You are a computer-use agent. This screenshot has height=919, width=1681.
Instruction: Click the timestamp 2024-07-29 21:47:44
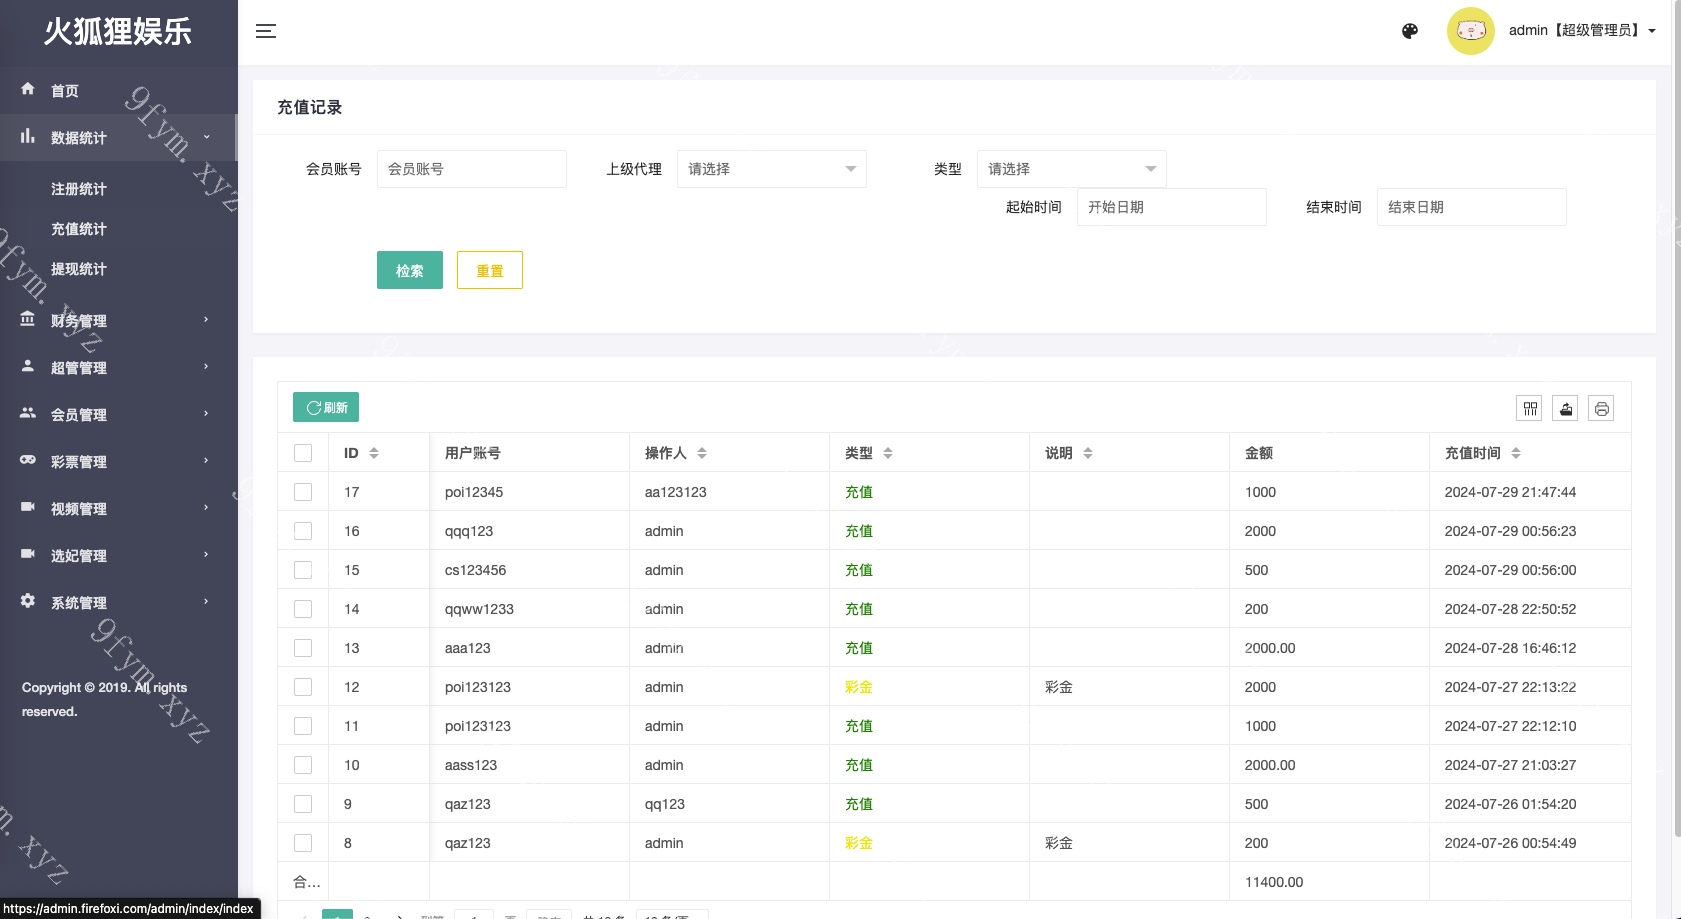[x=1510, y=492]
